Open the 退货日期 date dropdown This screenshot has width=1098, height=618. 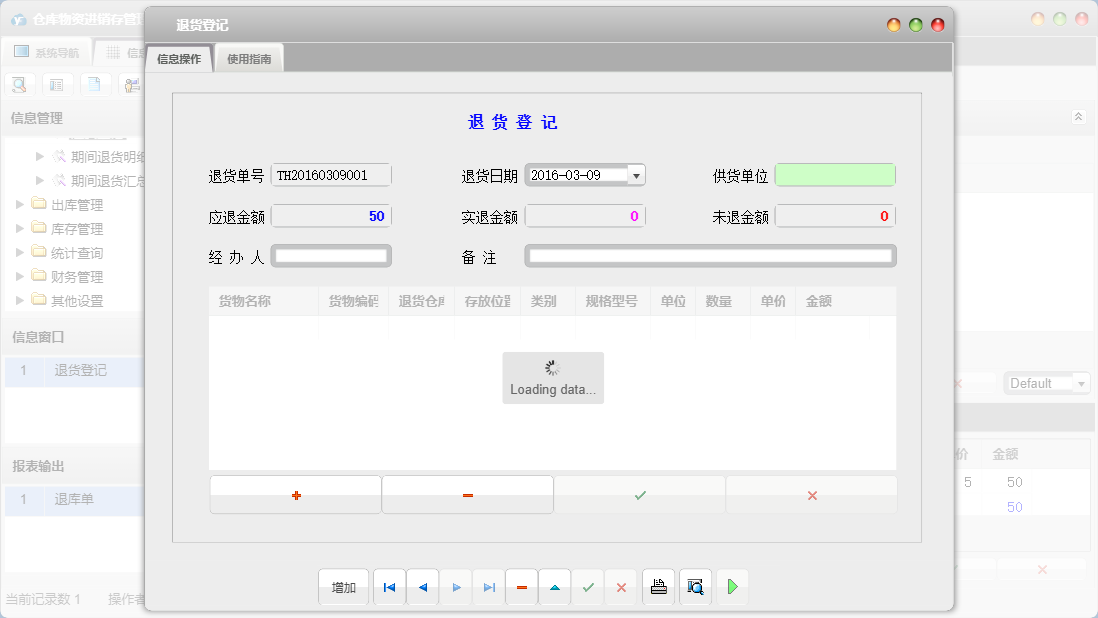(x=637, y=174)
